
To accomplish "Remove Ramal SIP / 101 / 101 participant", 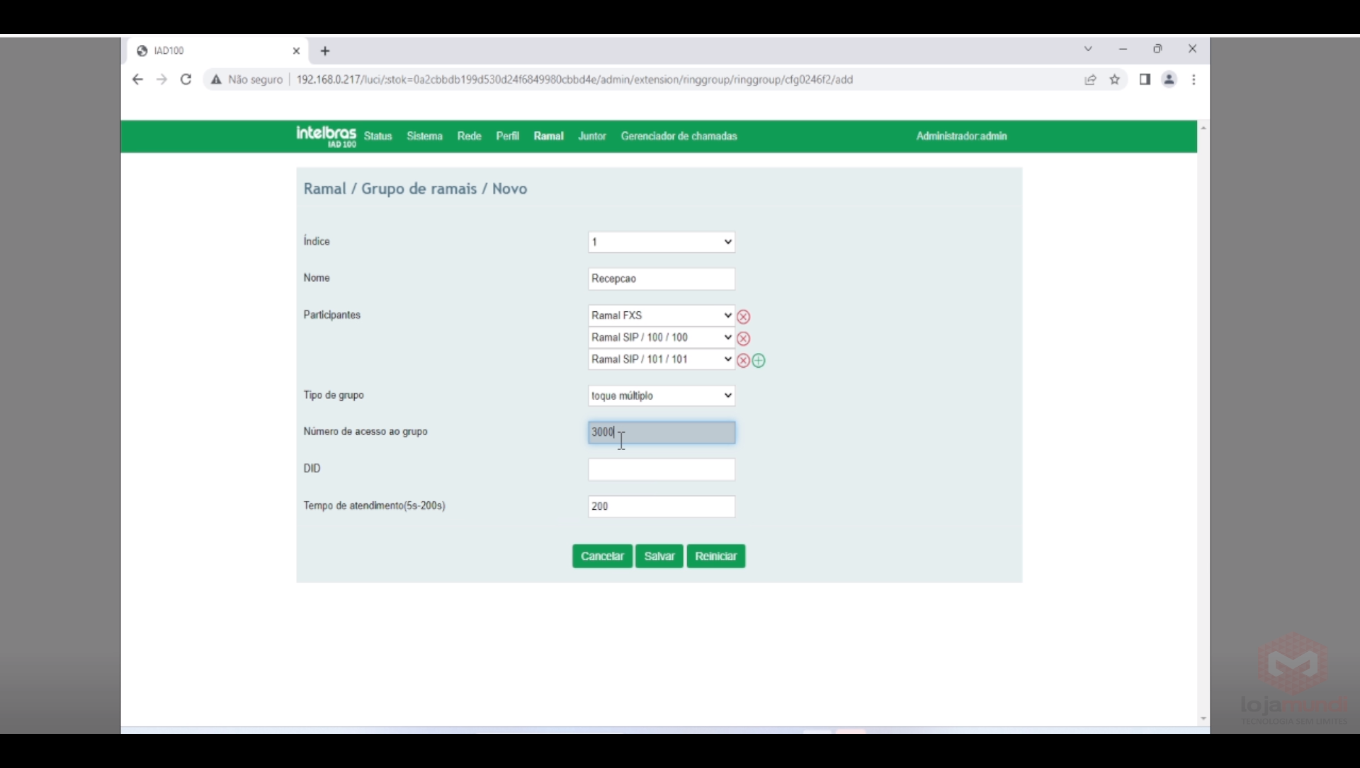I will click(743, 361).
